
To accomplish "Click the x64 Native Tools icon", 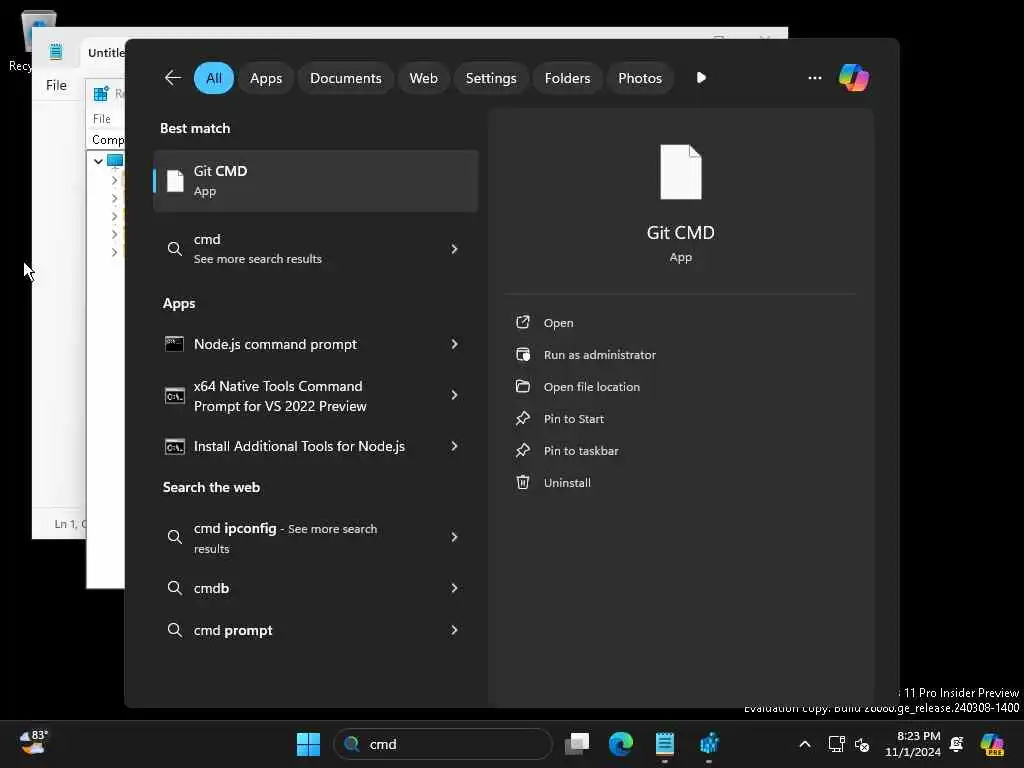I will [x=174, y=396].
